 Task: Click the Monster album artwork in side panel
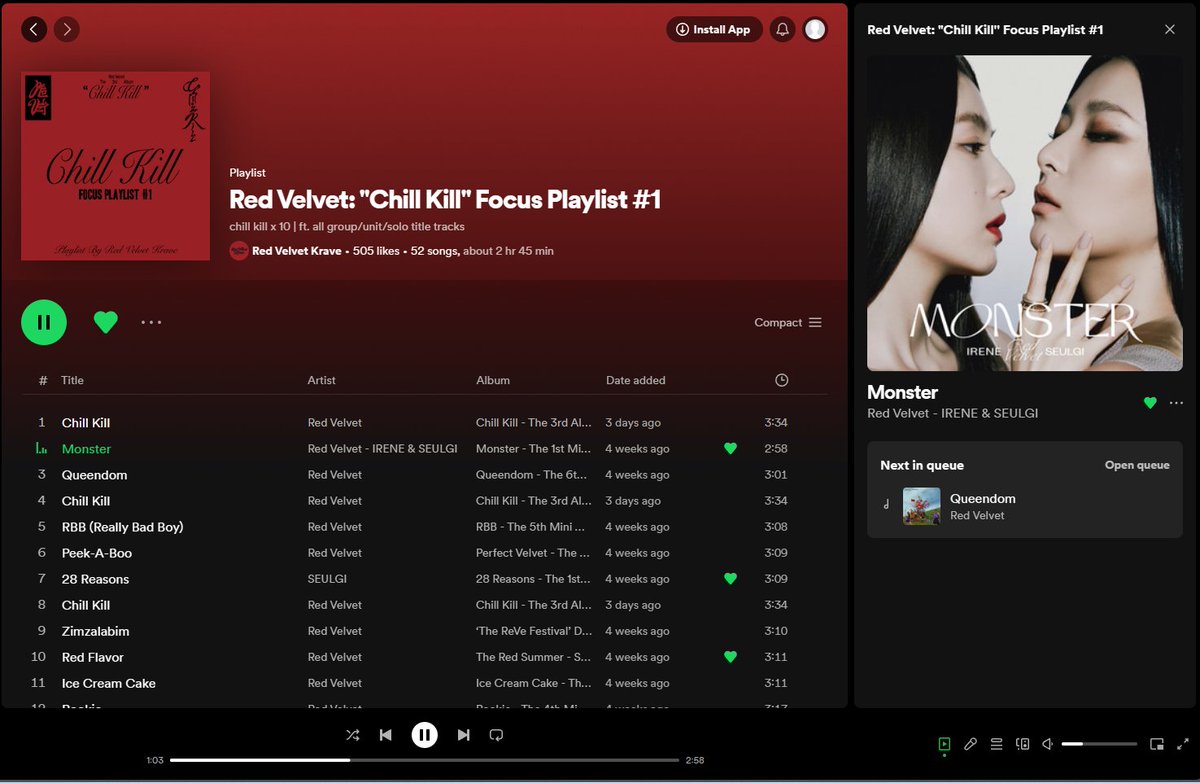point(1025,213)
